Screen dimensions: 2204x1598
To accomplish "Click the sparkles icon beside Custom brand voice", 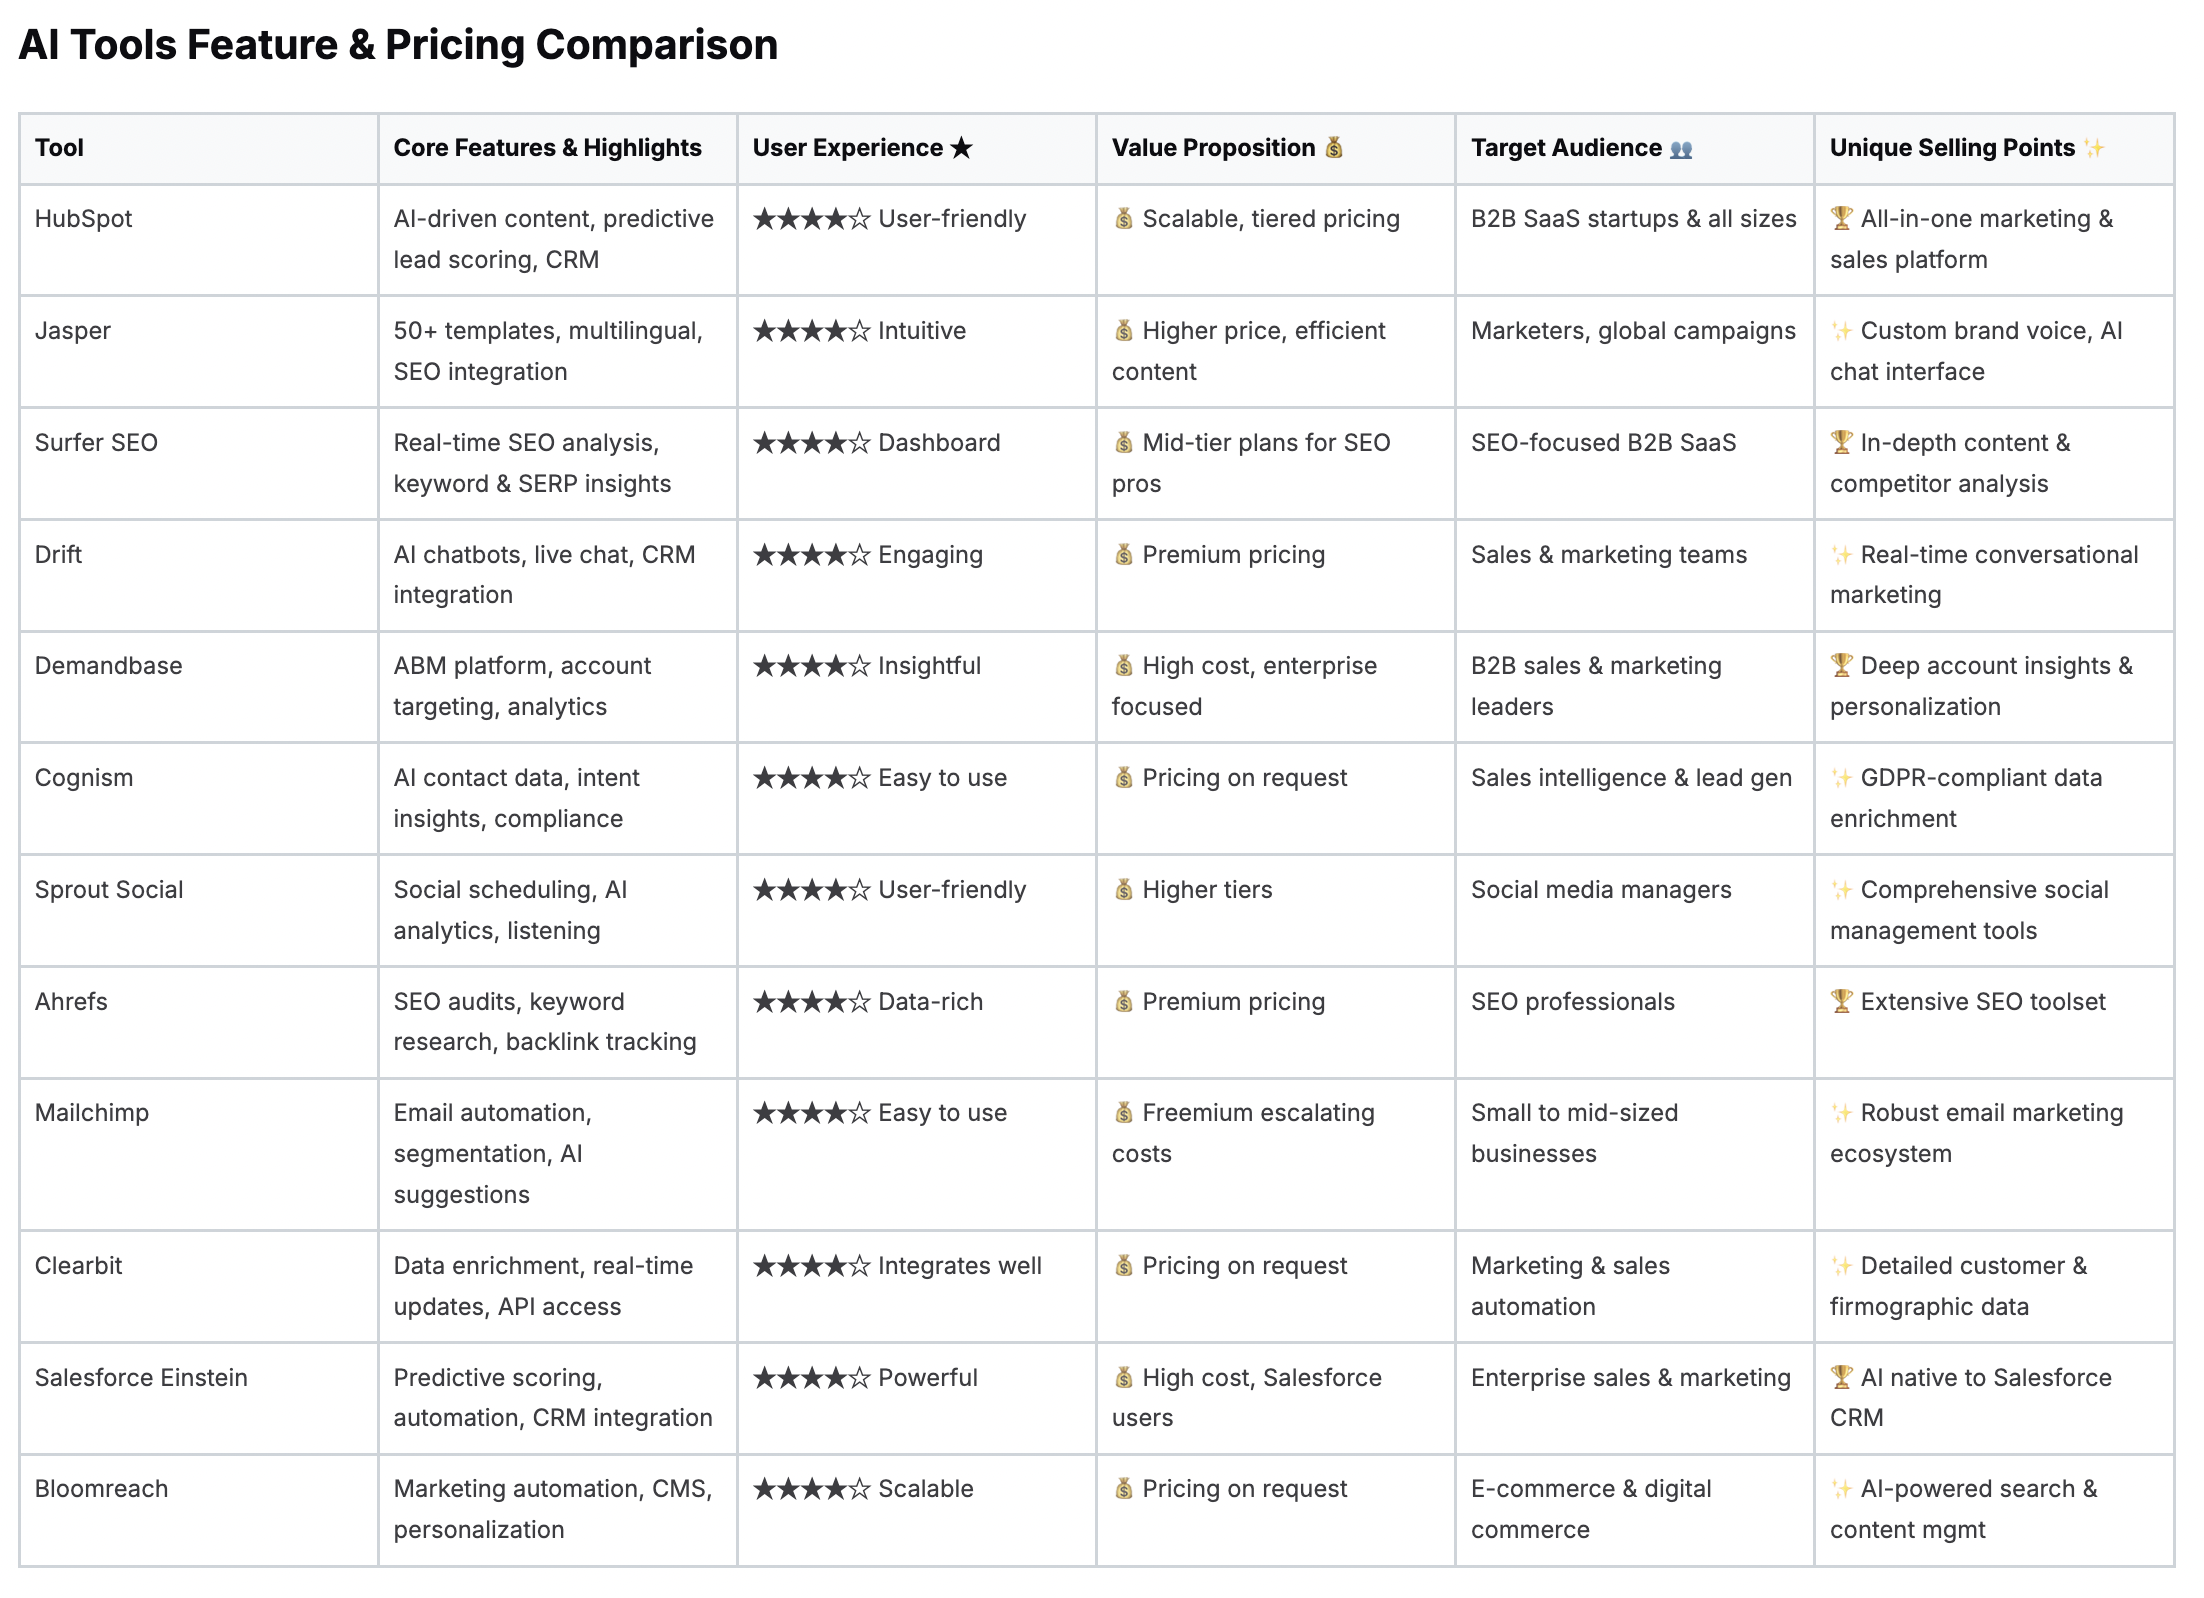I will [x=1842, y=330].
